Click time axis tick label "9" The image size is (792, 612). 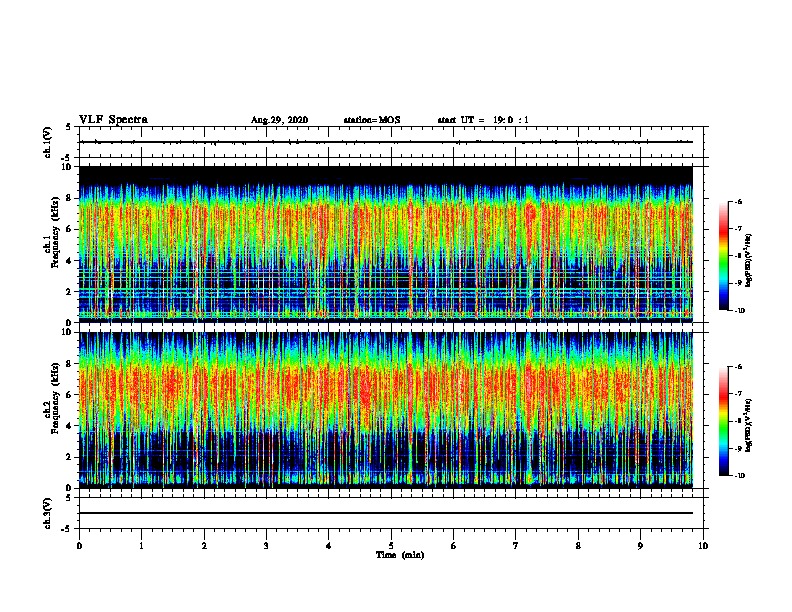click(x=640, y=546)
